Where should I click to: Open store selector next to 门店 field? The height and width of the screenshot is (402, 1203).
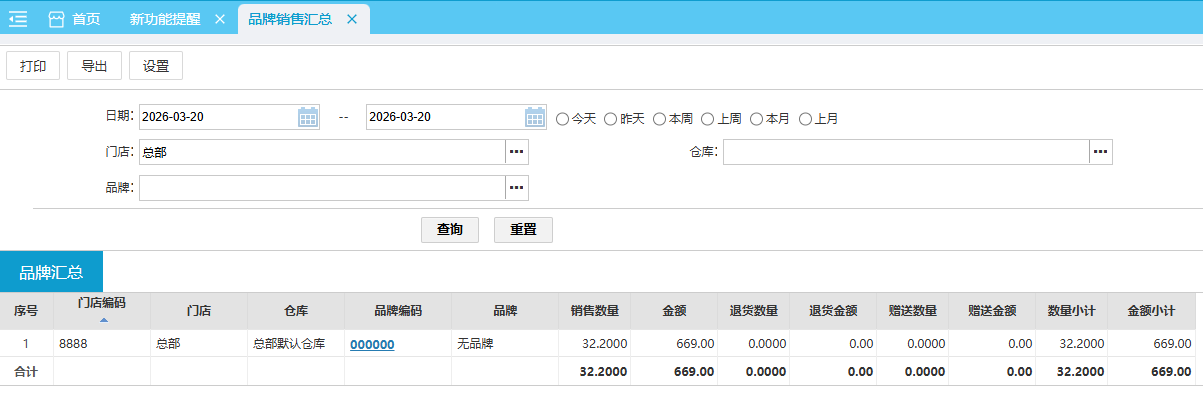point(516,152)
